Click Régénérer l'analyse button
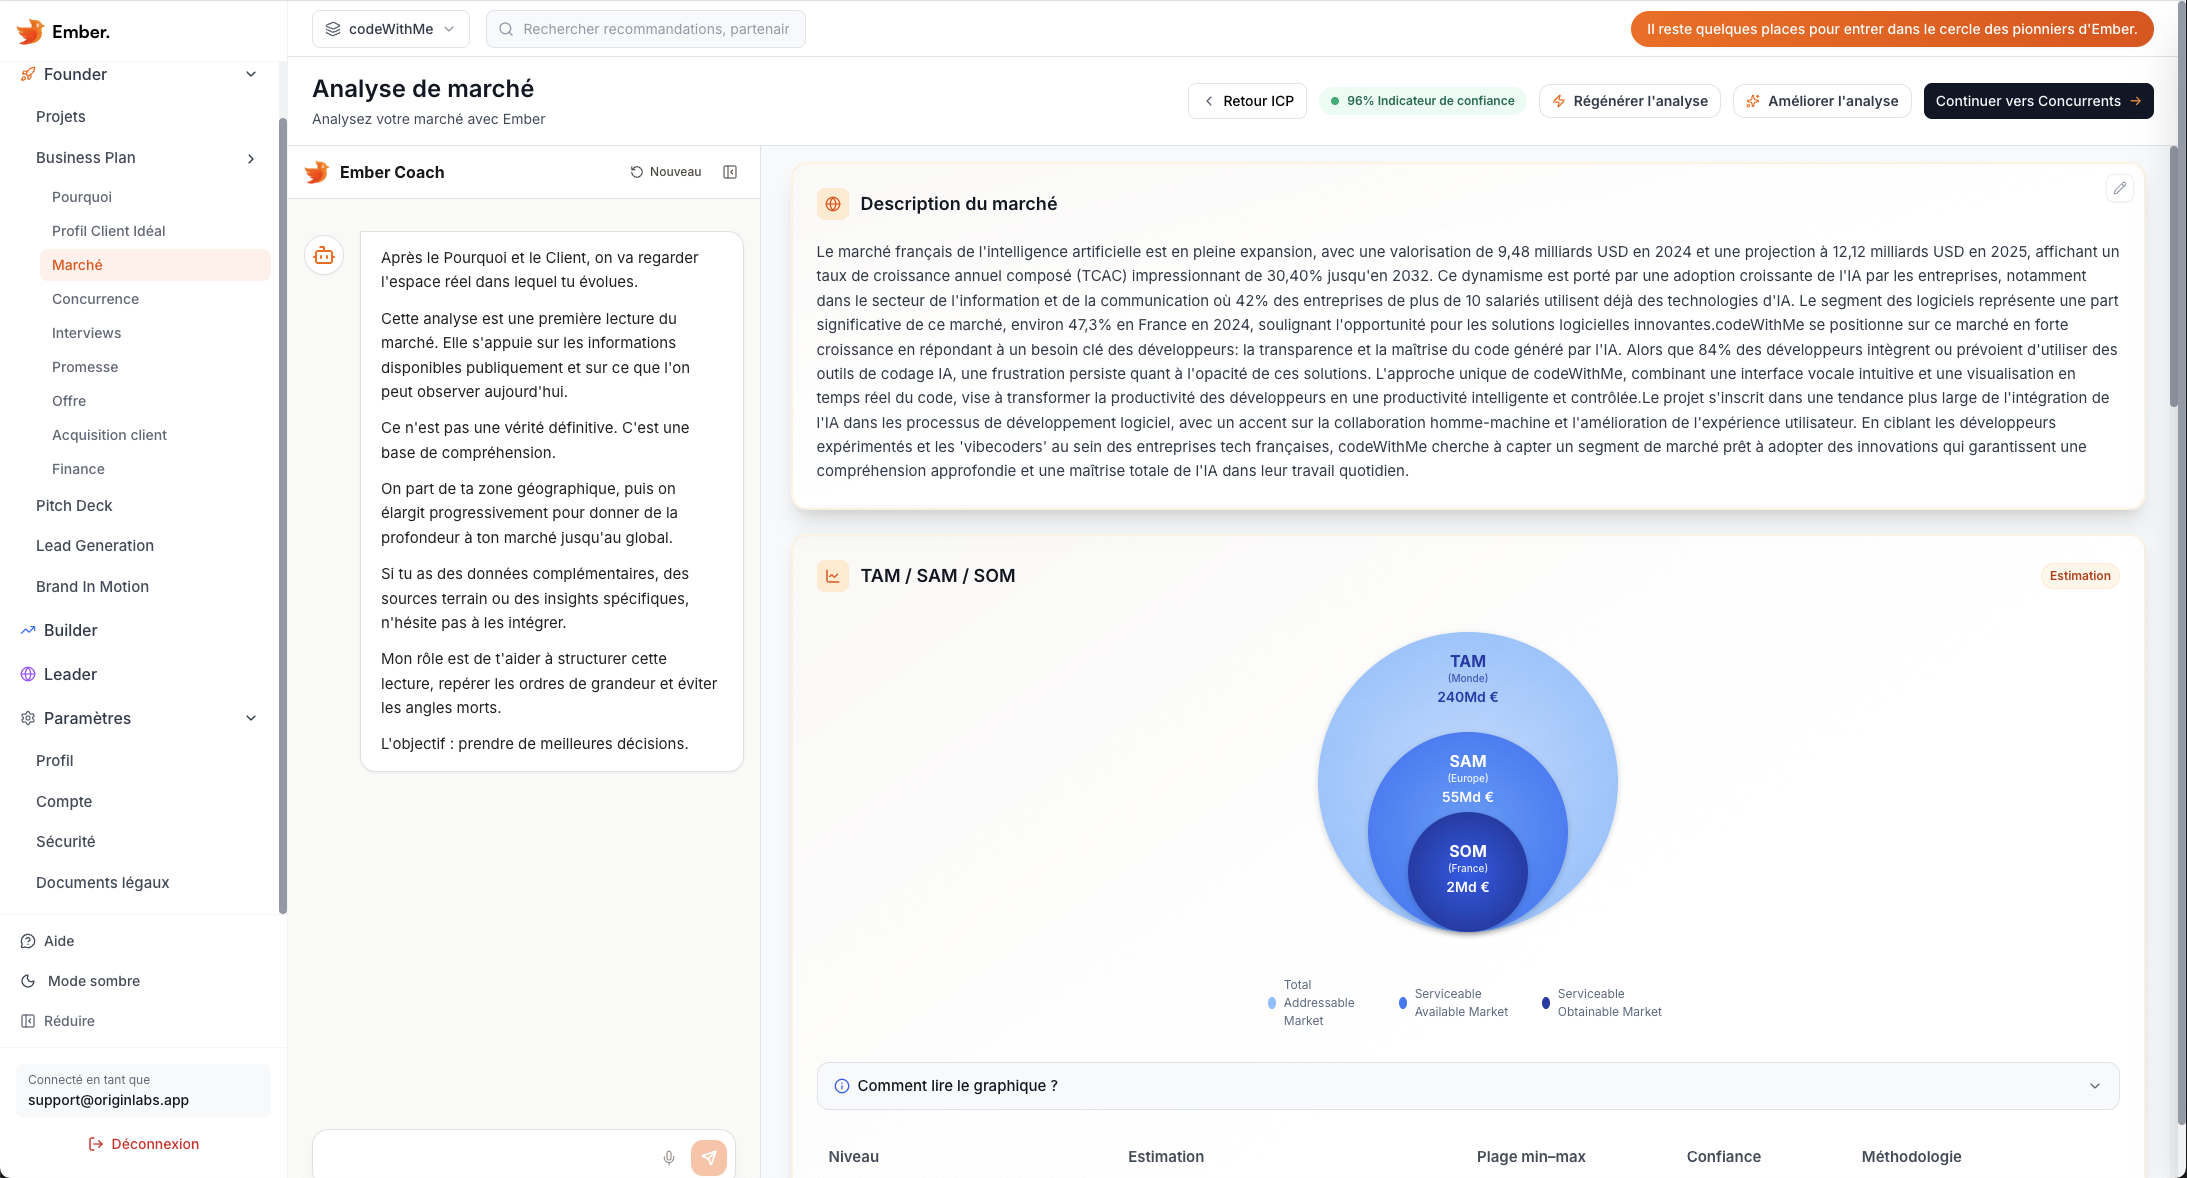The width and height of the screenshot is (2187, 1178). point(1629,100)
